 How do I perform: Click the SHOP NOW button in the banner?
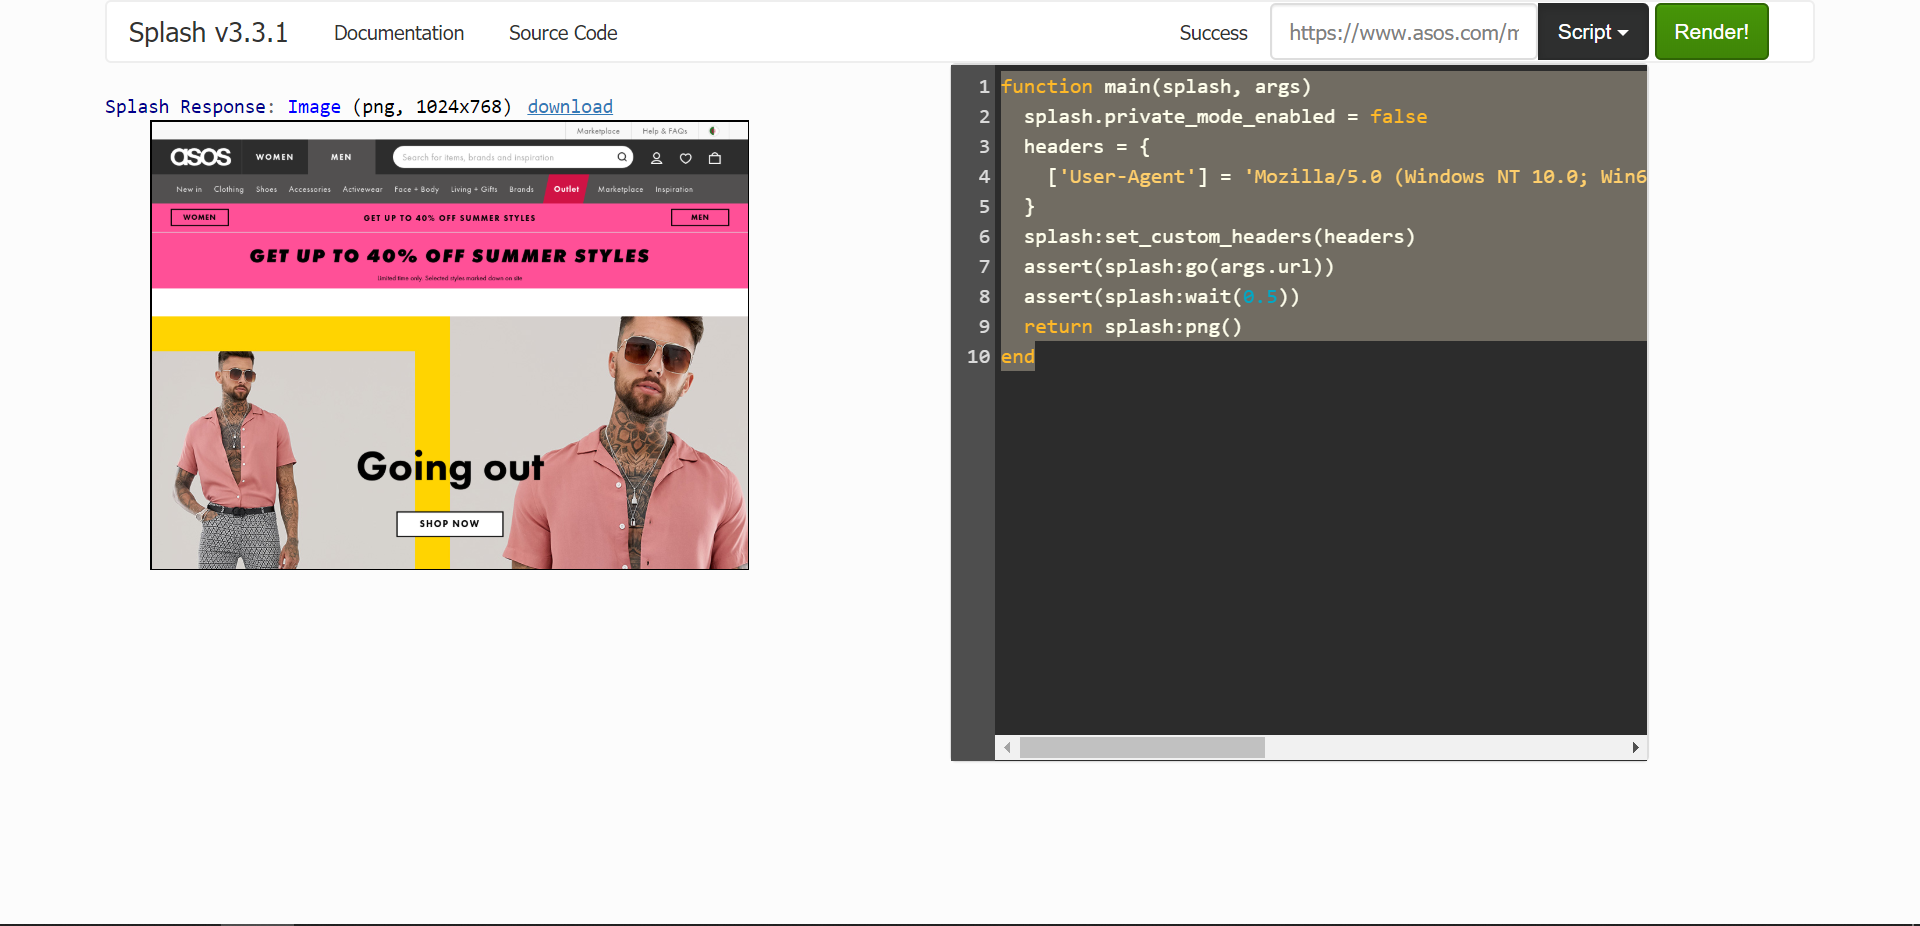448,523
